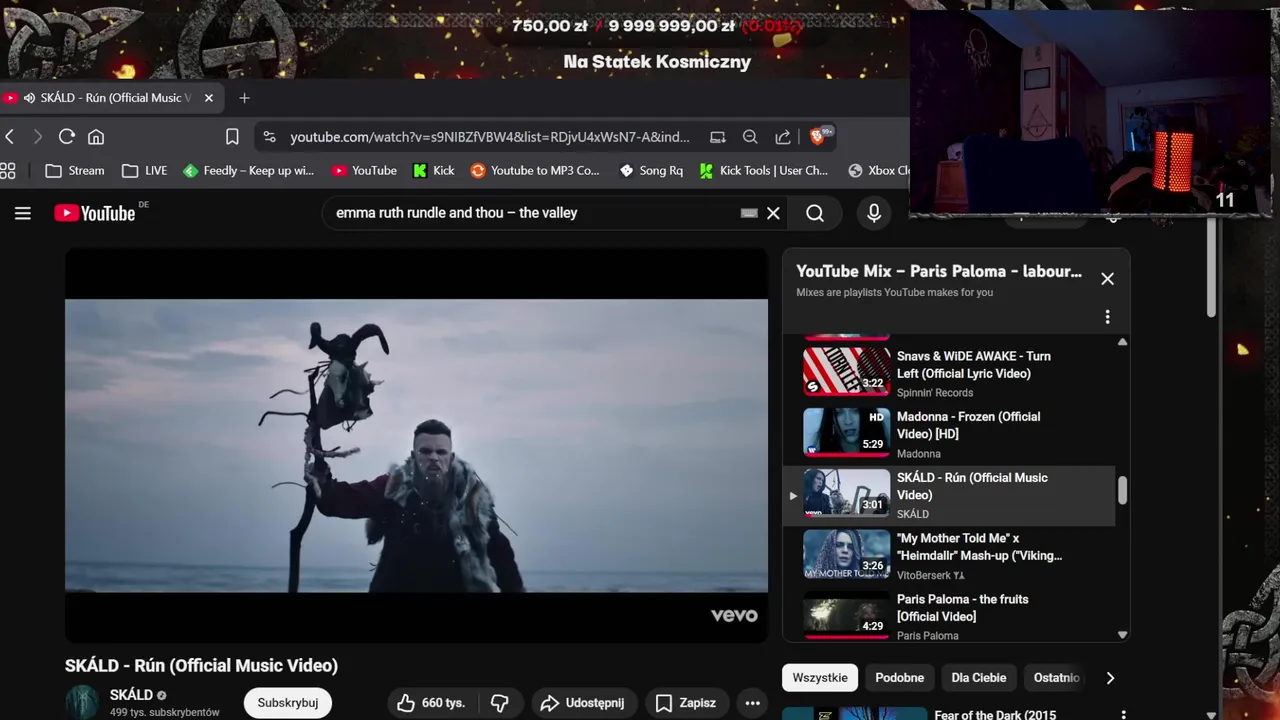
Task: Open Feedly bookmark
Action: coord(249,171)
